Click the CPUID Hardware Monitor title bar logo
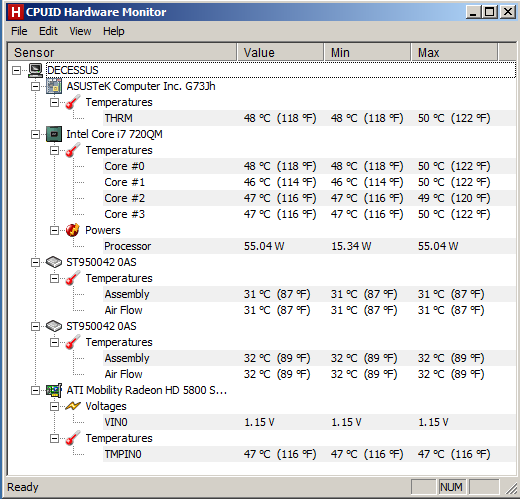The image size is (520, 499). pos(16,12)
